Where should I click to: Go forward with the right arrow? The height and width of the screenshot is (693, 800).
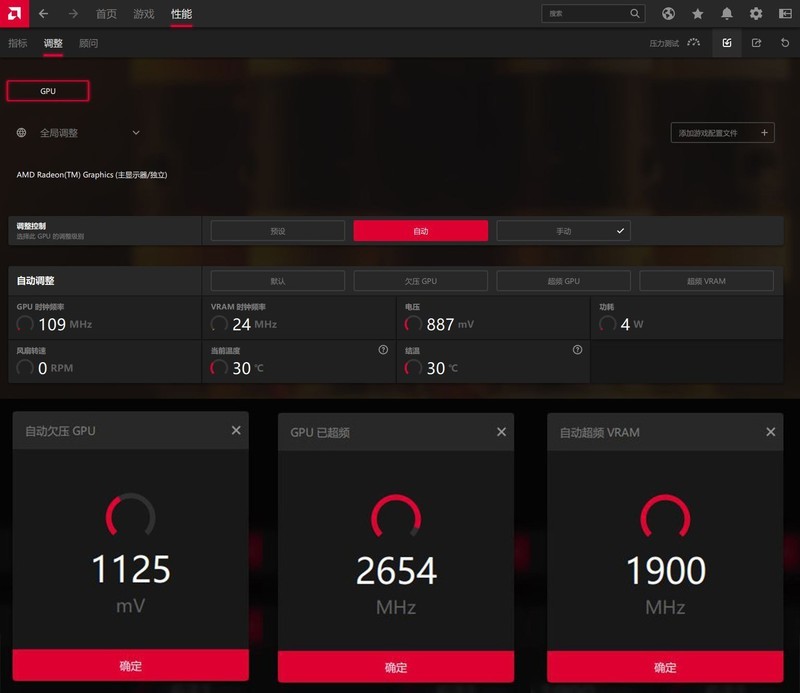click(x=73, y=14)
